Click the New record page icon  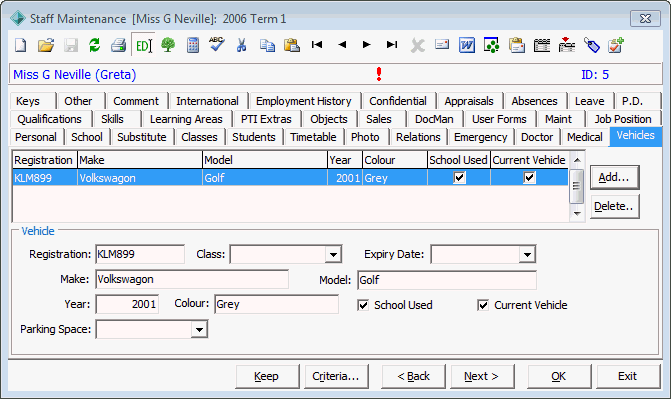[x=21, y=45]
